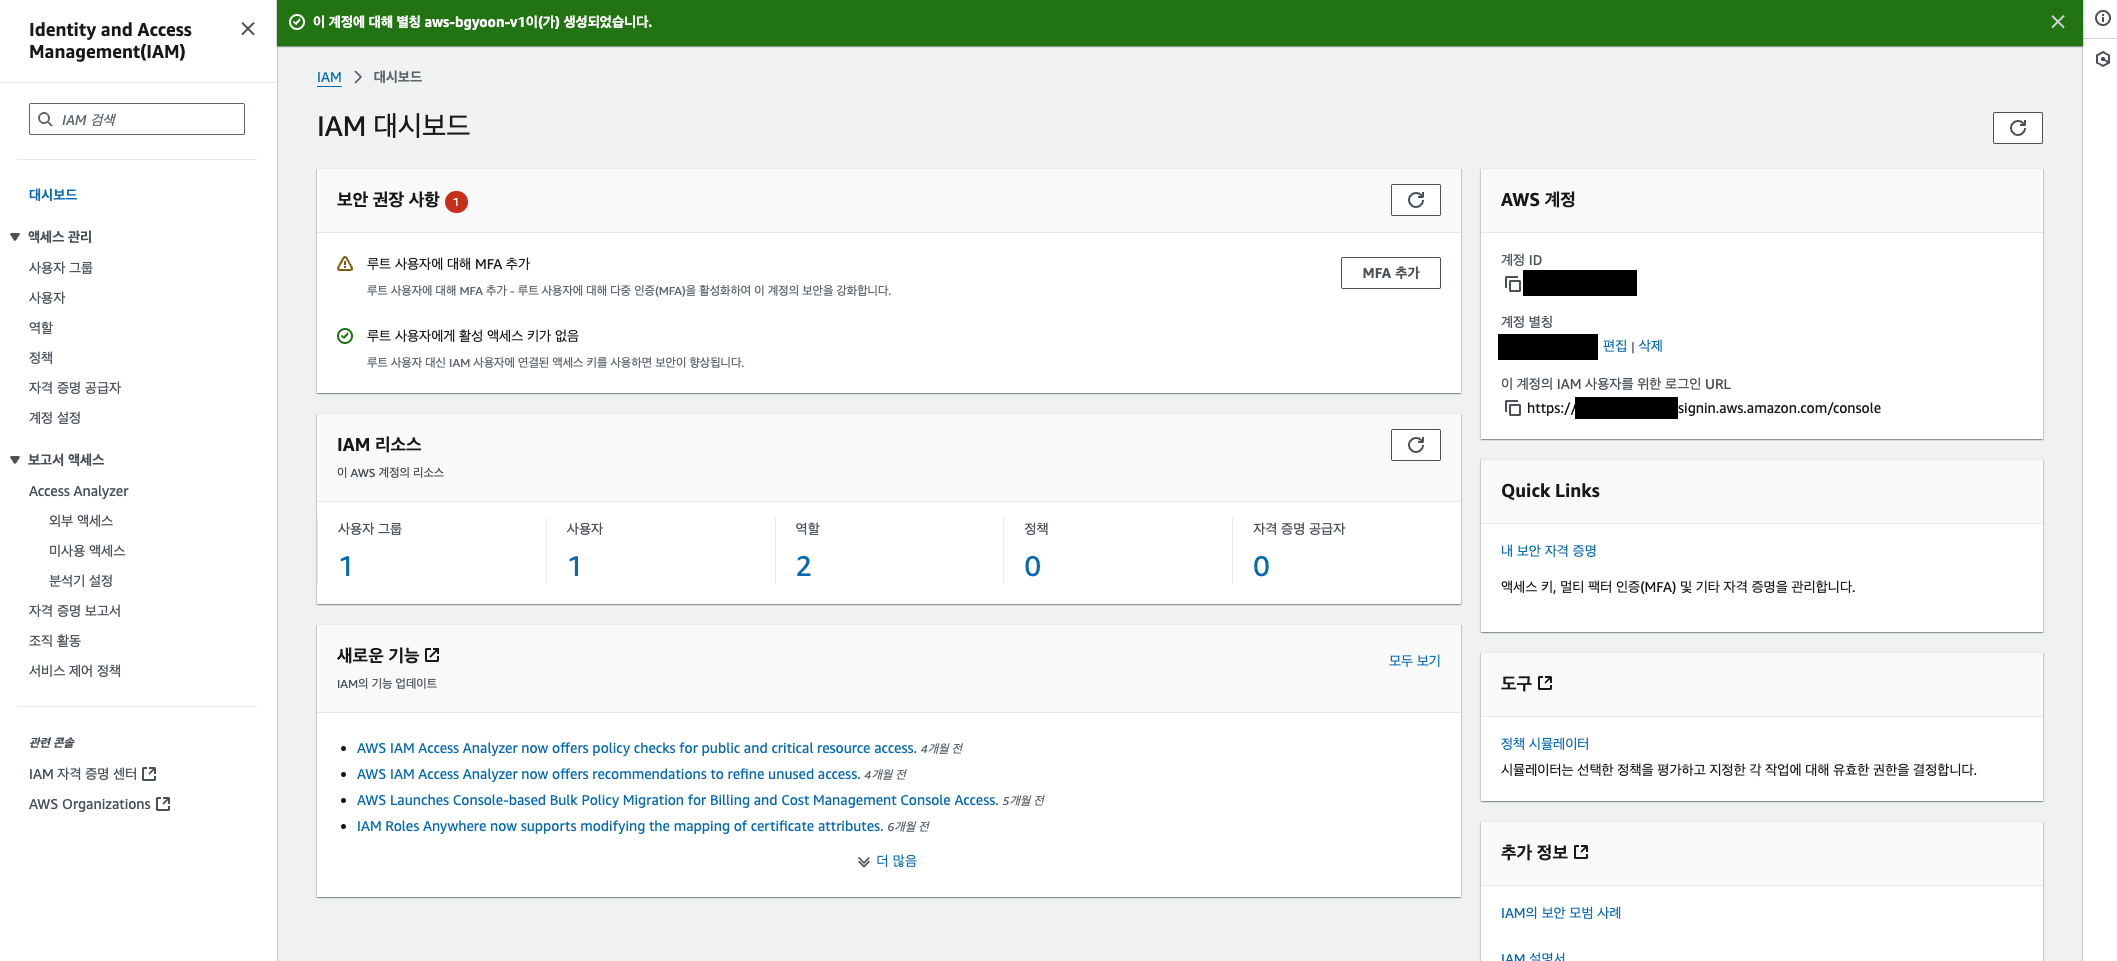The image size is (2117, 961).
Task: Open the 사용자 그룹 count of 1
Action: coord(346,567)
